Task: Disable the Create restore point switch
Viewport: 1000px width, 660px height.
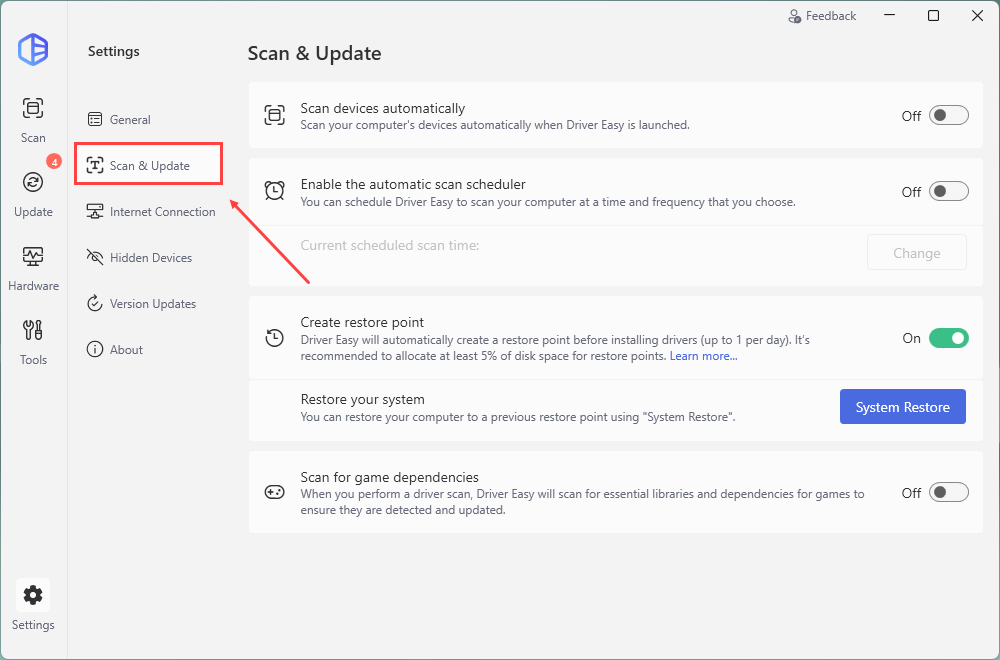Action: pos(948,338)
